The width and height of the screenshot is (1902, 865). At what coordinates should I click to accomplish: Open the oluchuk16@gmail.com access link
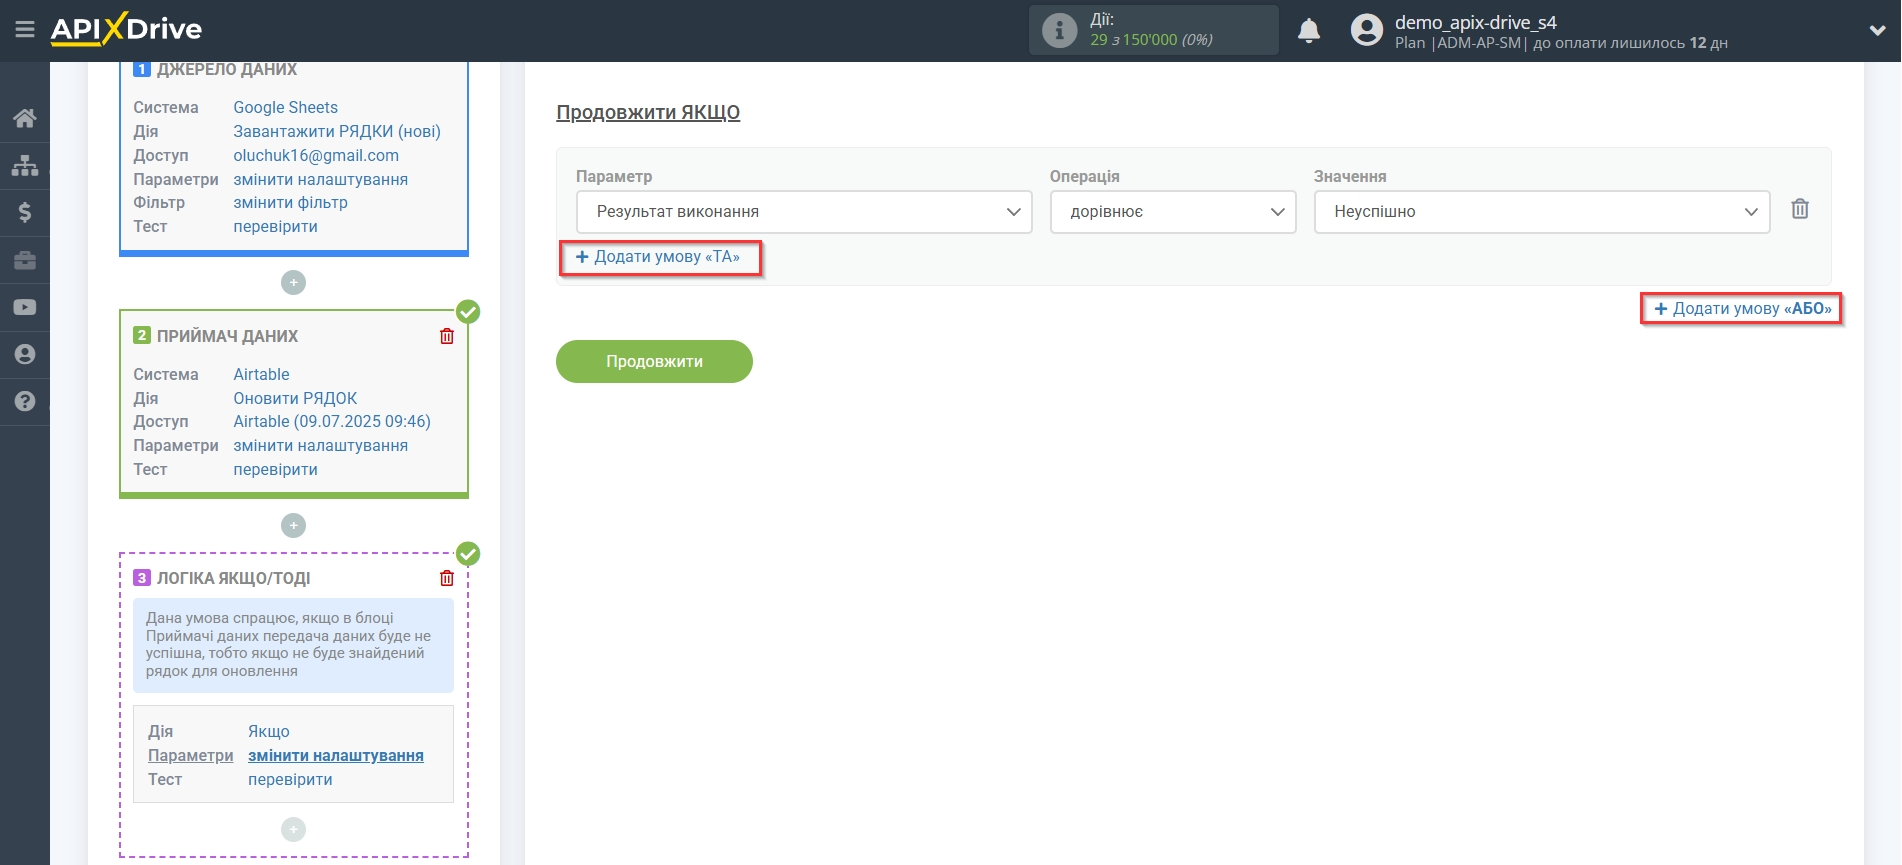tap(316, 155)
